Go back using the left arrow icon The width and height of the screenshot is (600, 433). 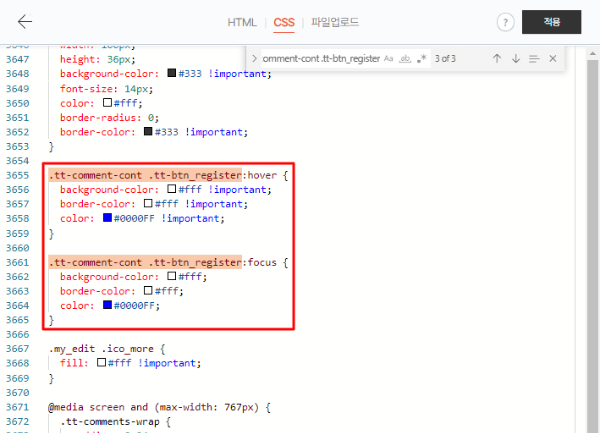point(25,21)
